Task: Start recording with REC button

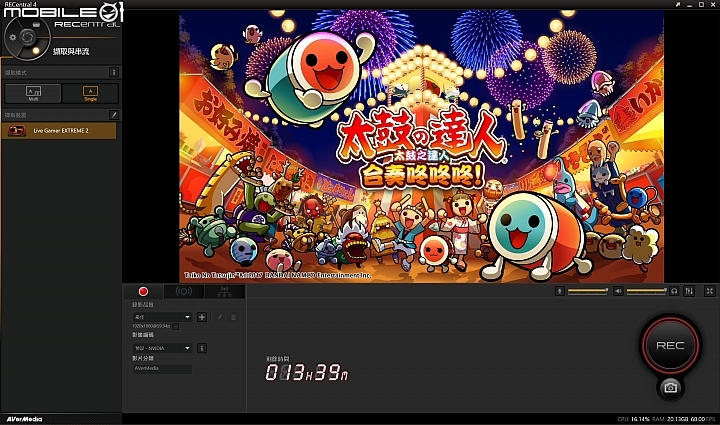Action: (x=670, y=345)
